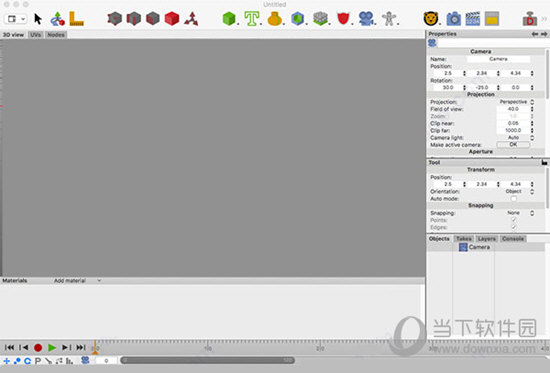Select the red solid cube mode icon
The width and height of the screenshot is (550, 373).
tap(172, 19)
